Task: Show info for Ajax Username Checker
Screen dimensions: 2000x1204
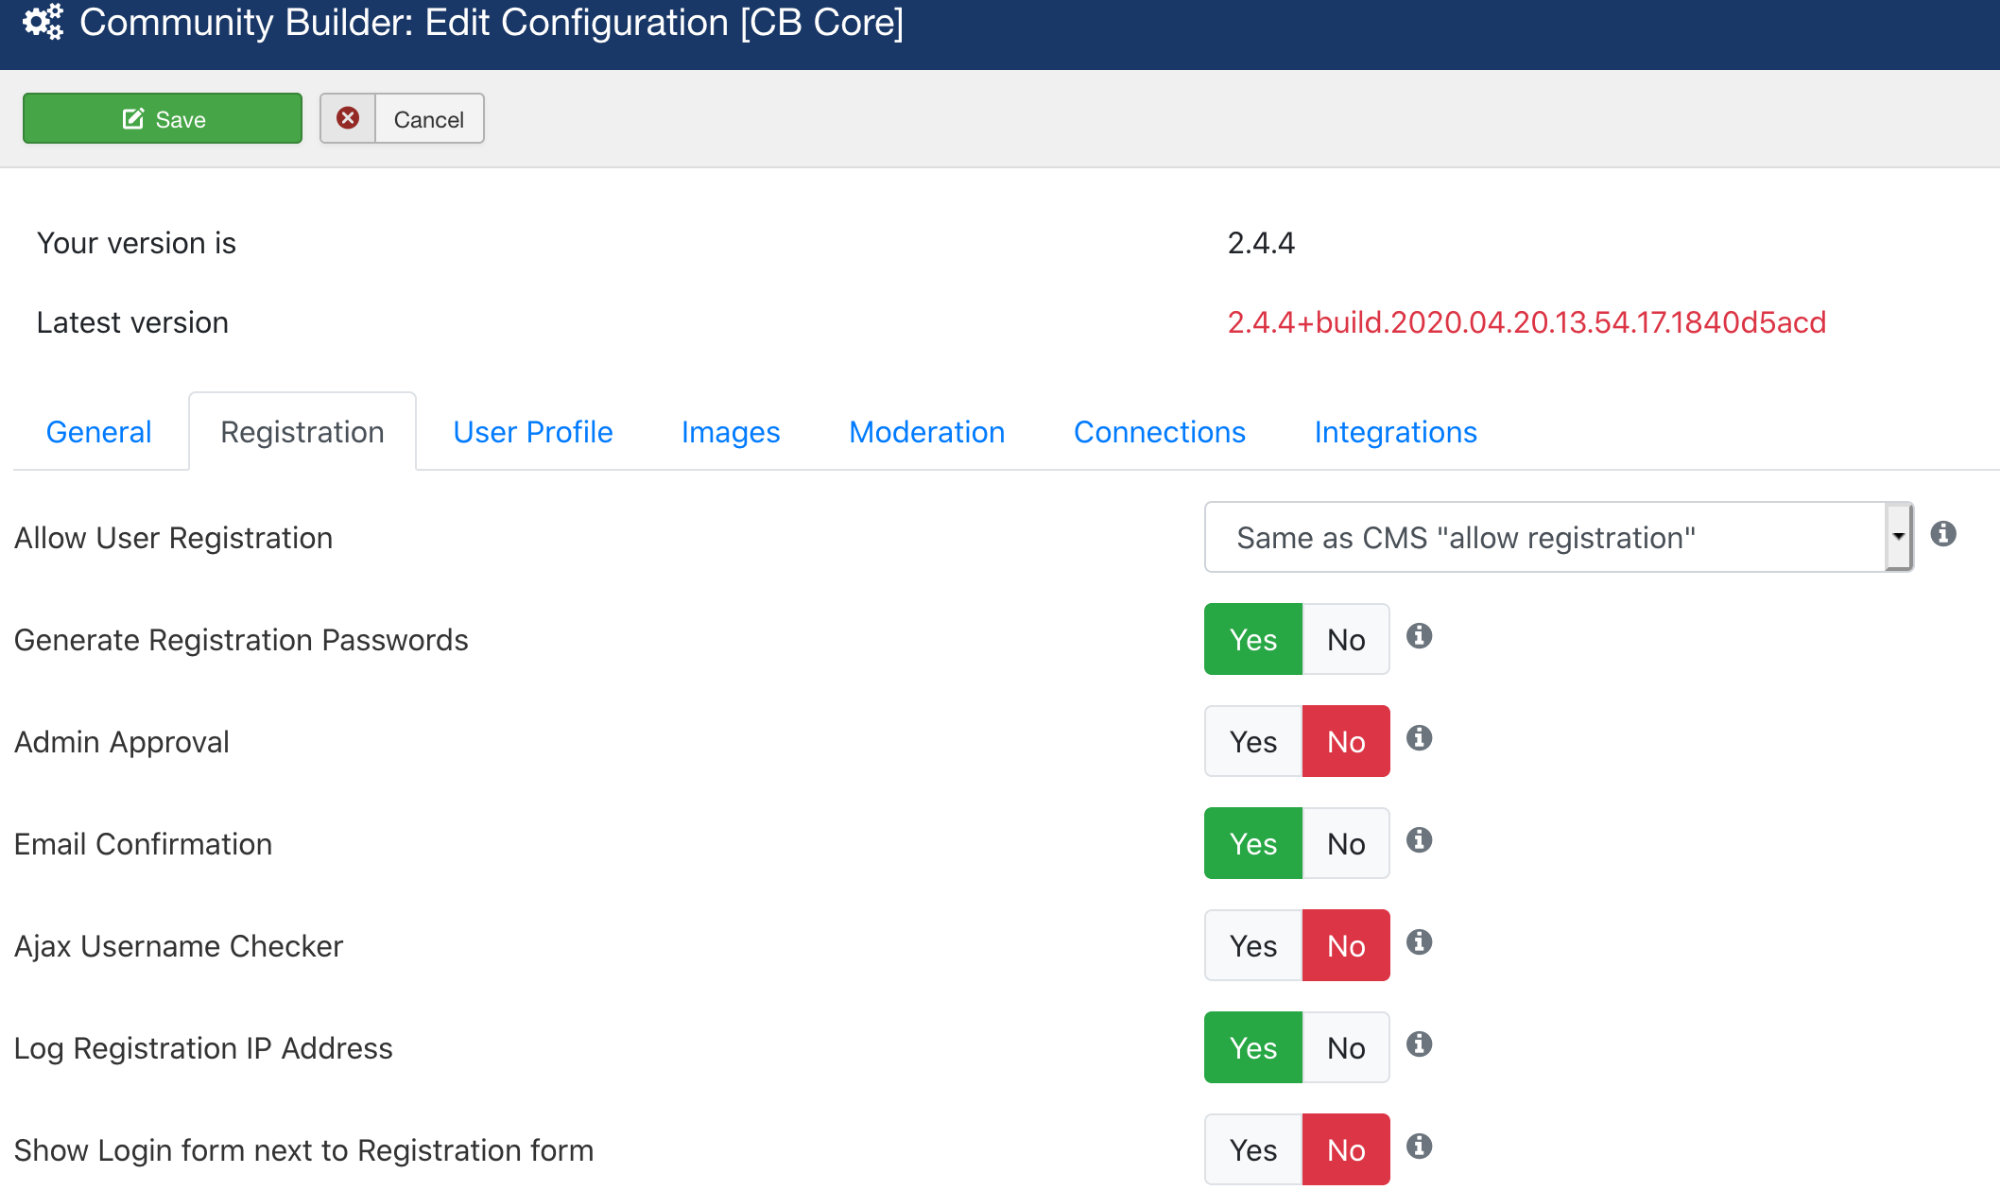Action: tap(1419, 942)
